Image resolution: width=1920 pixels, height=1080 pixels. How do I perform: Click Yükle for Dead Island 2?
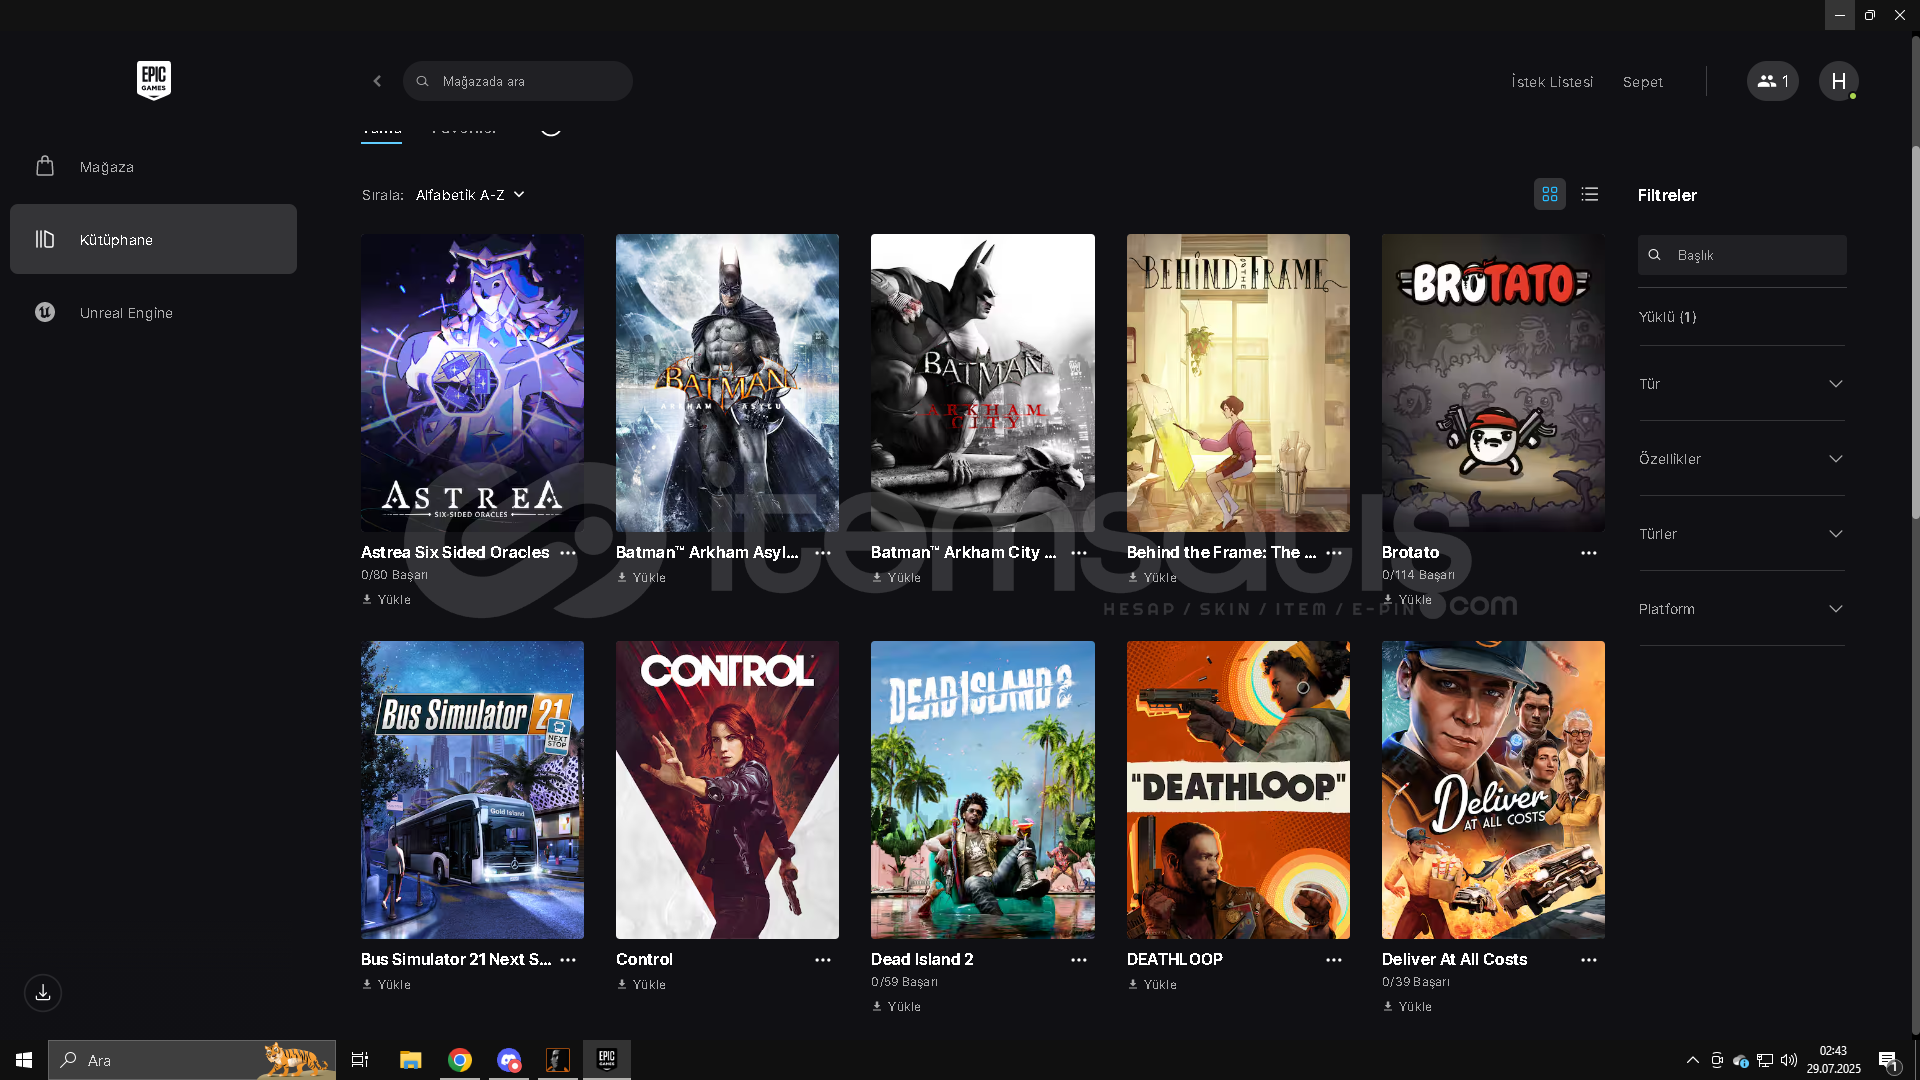[896, 1007]
